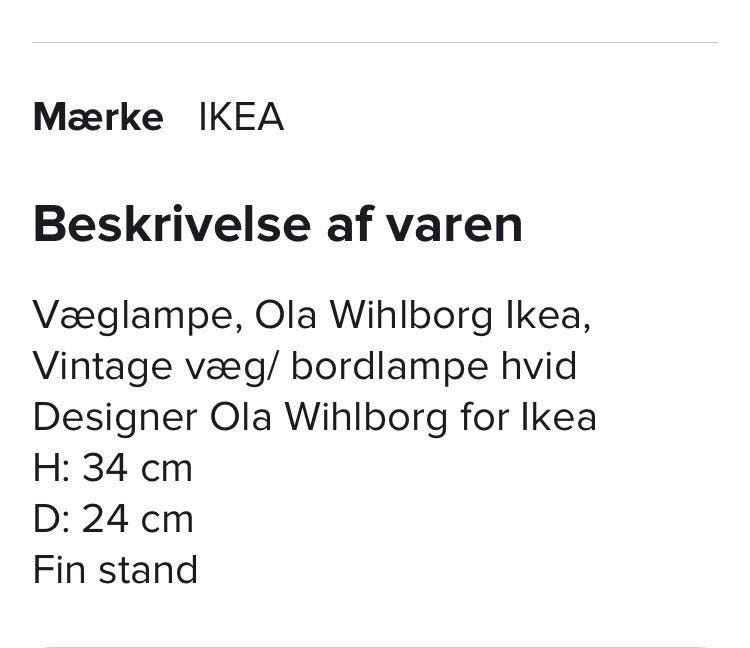Click the Beskrivelse af varen heading

click(278, 224)
